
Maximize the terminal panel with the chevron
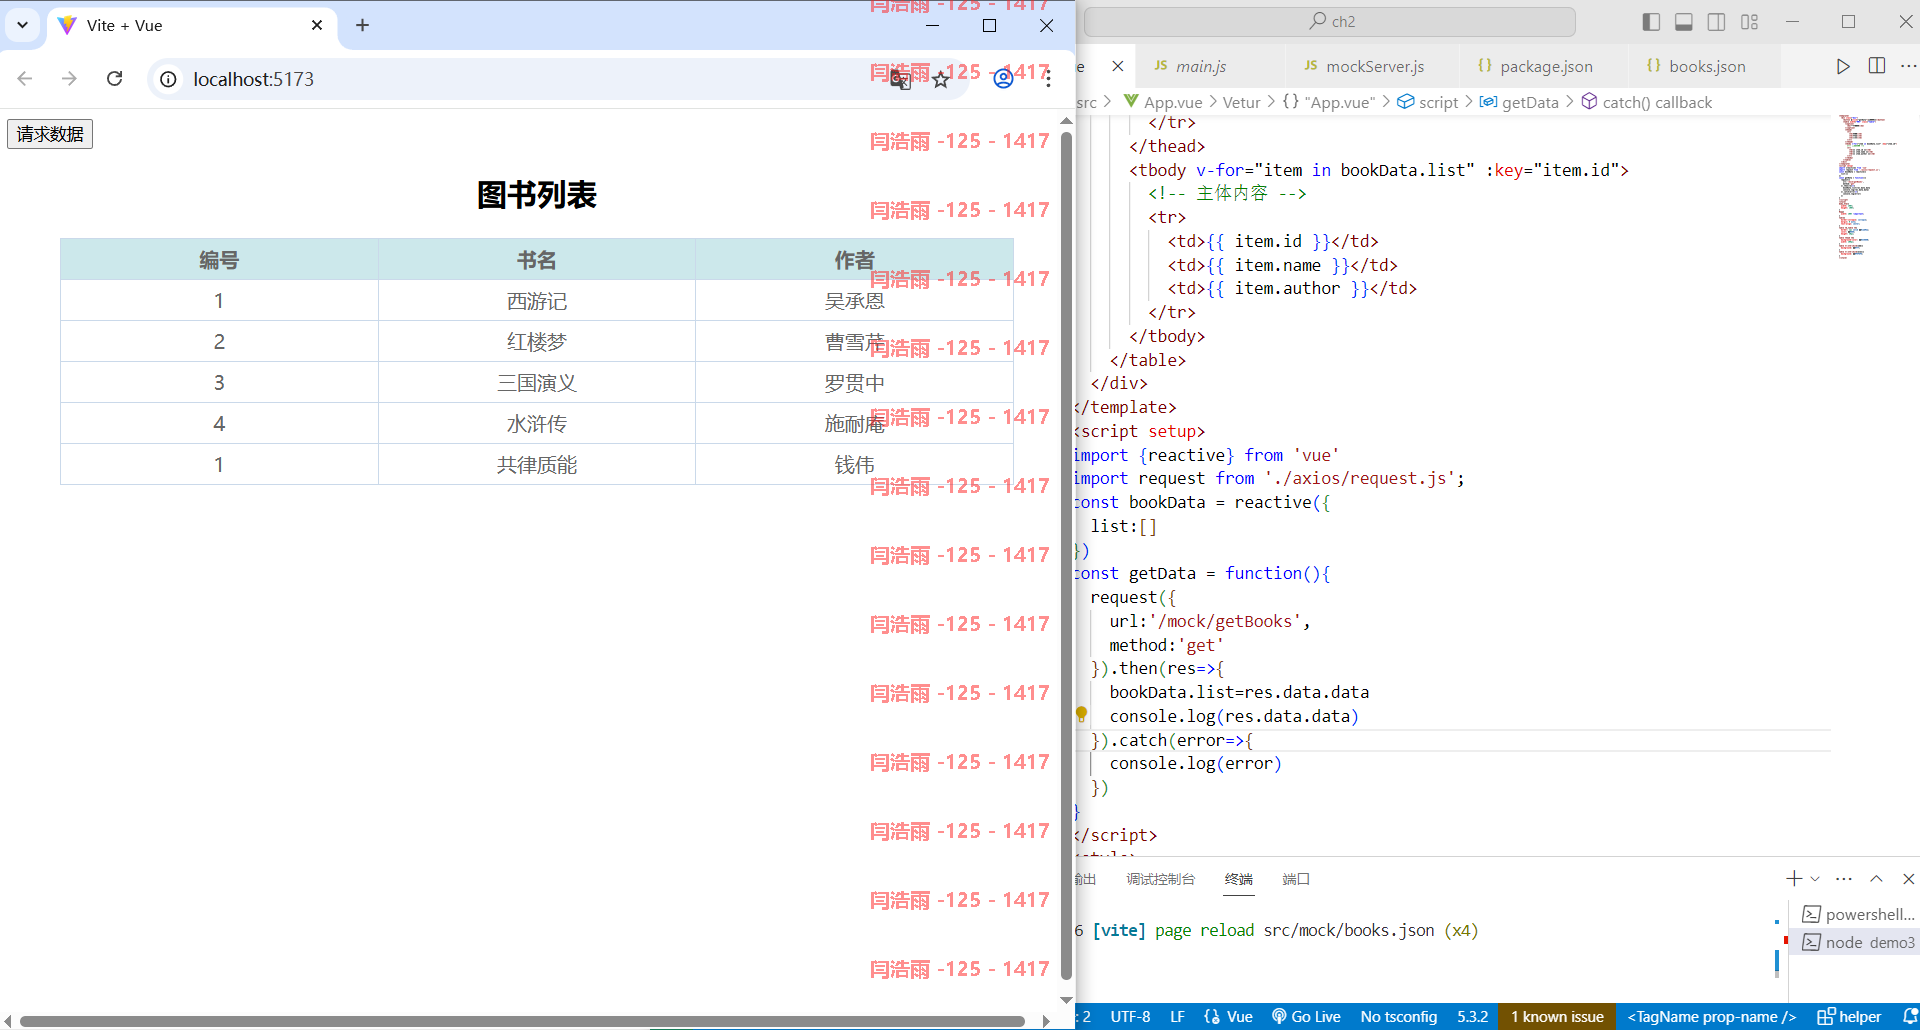pos(1876,879)
